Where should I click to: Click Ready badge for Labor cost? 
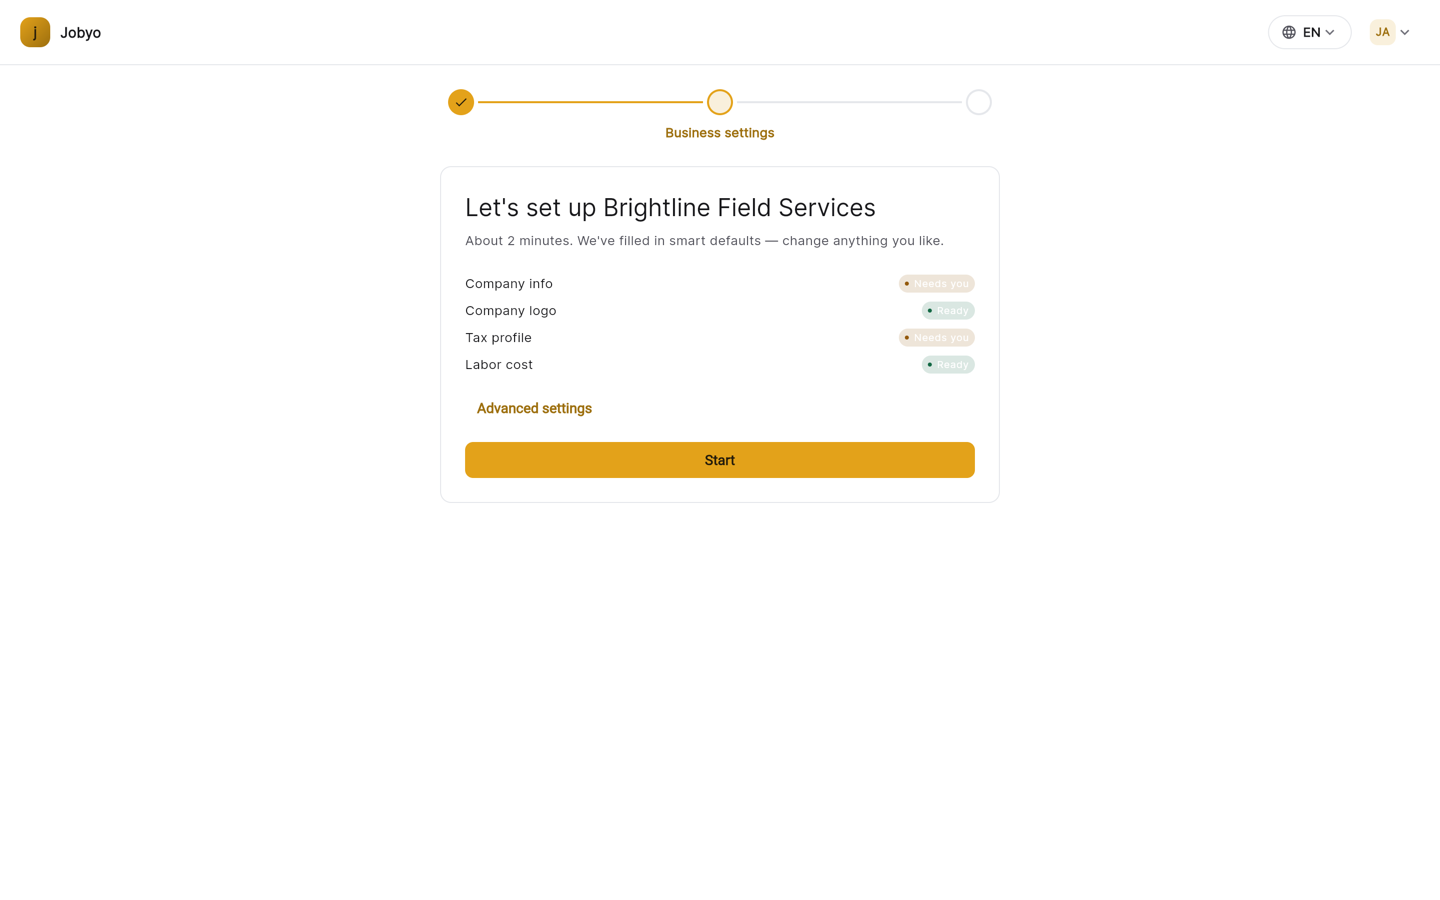point(948,365)
